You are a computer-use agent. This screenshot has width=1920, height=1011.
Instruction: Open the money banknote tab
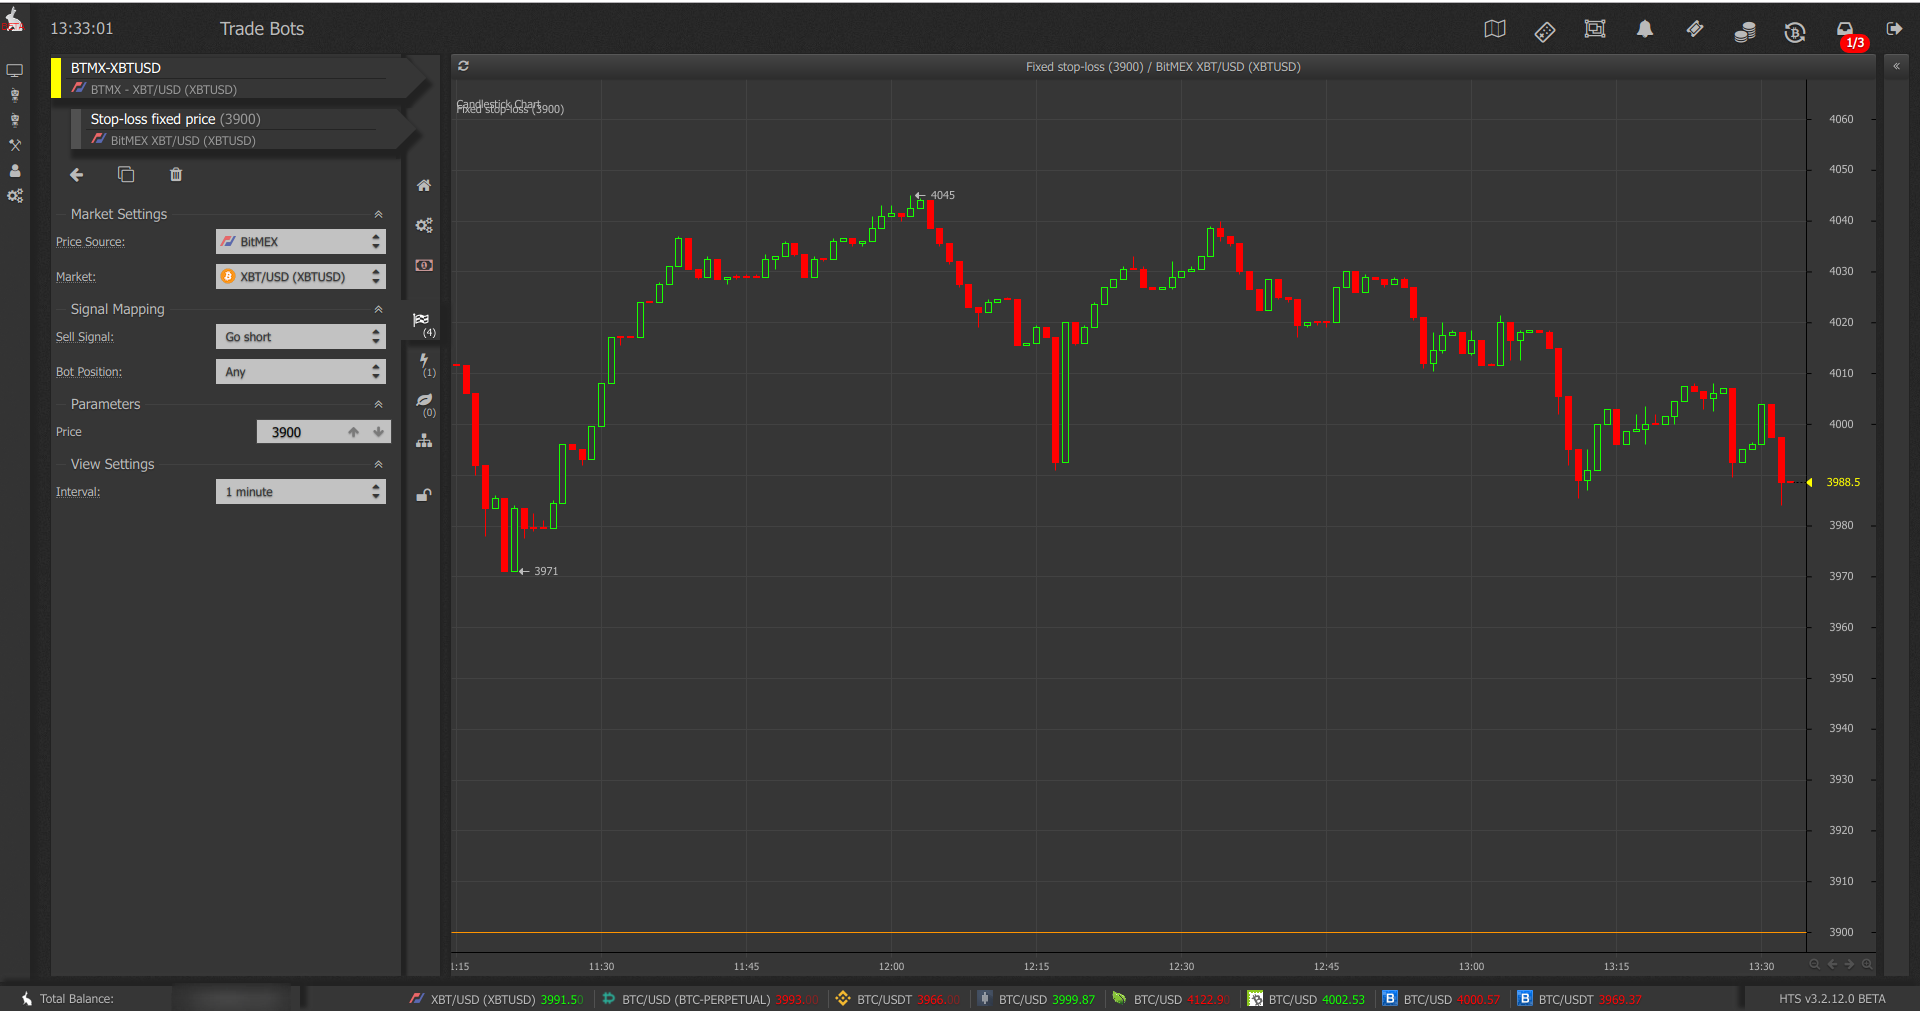pos(424,265)
